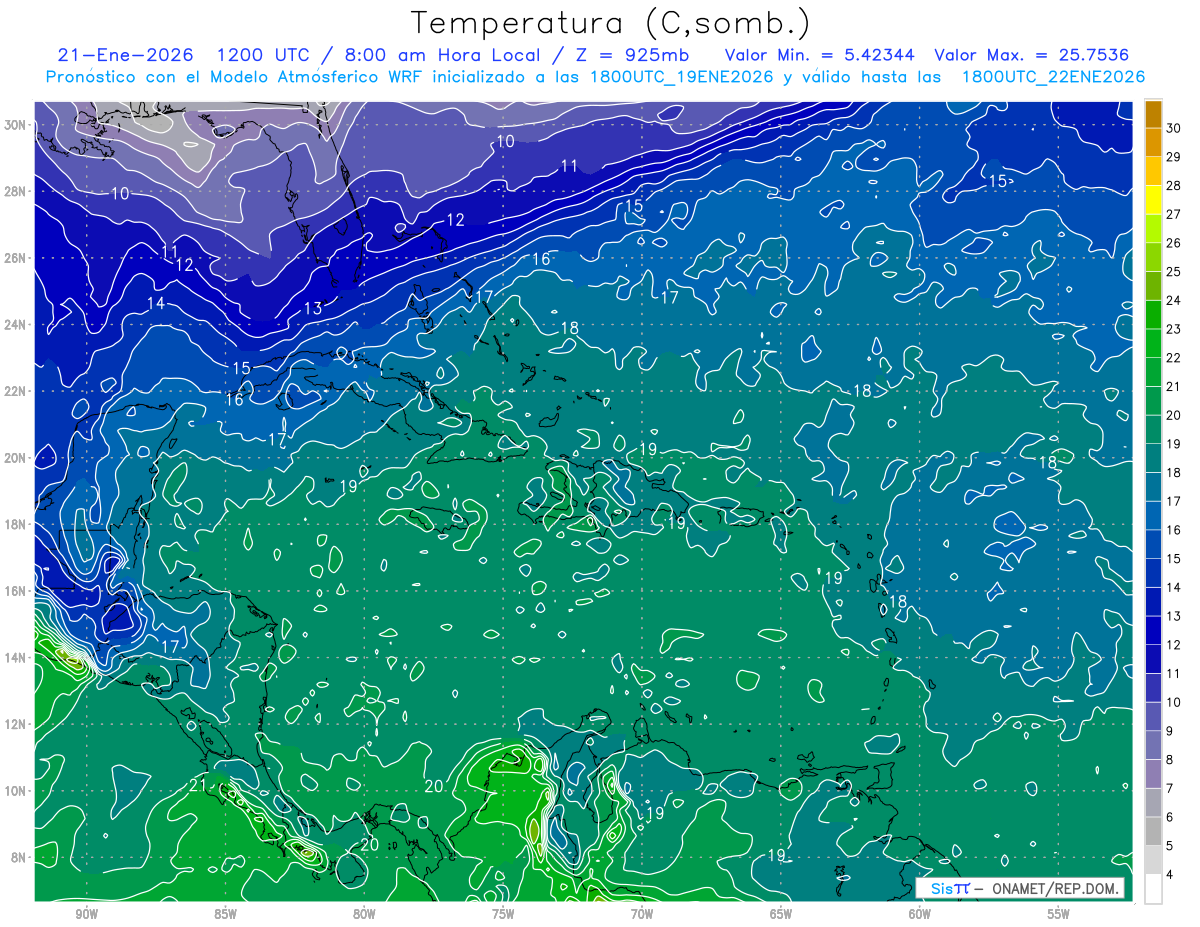The height and width of the screenshot is (927, 1200).
Task: Click the colorbar scale value "5"
Action: point(1171,846)
